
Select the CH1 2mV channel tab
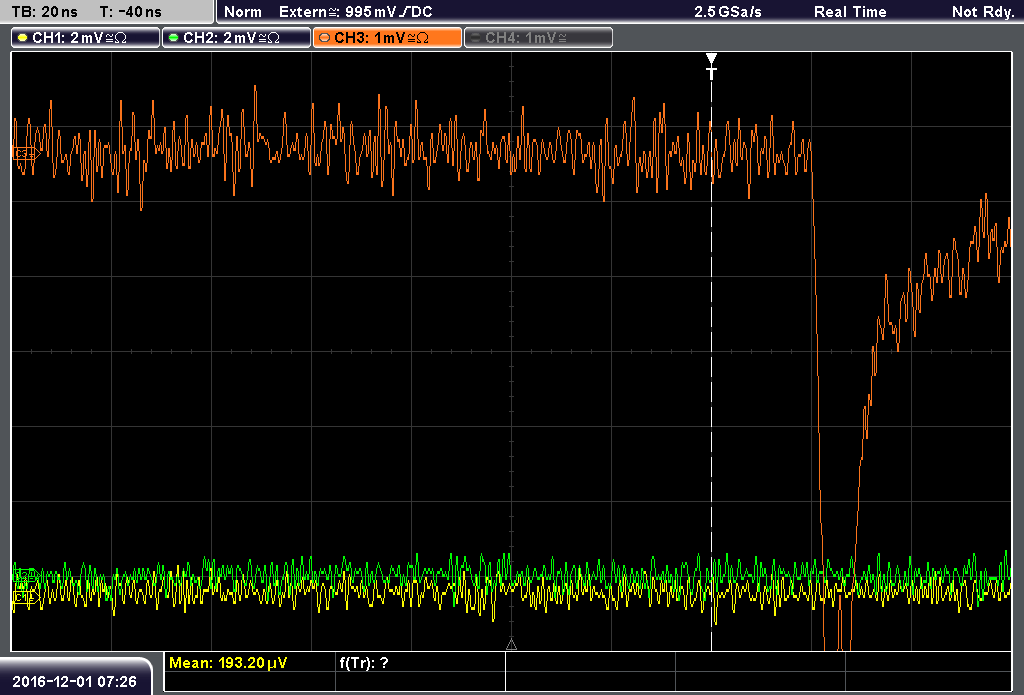click(86, 38)
